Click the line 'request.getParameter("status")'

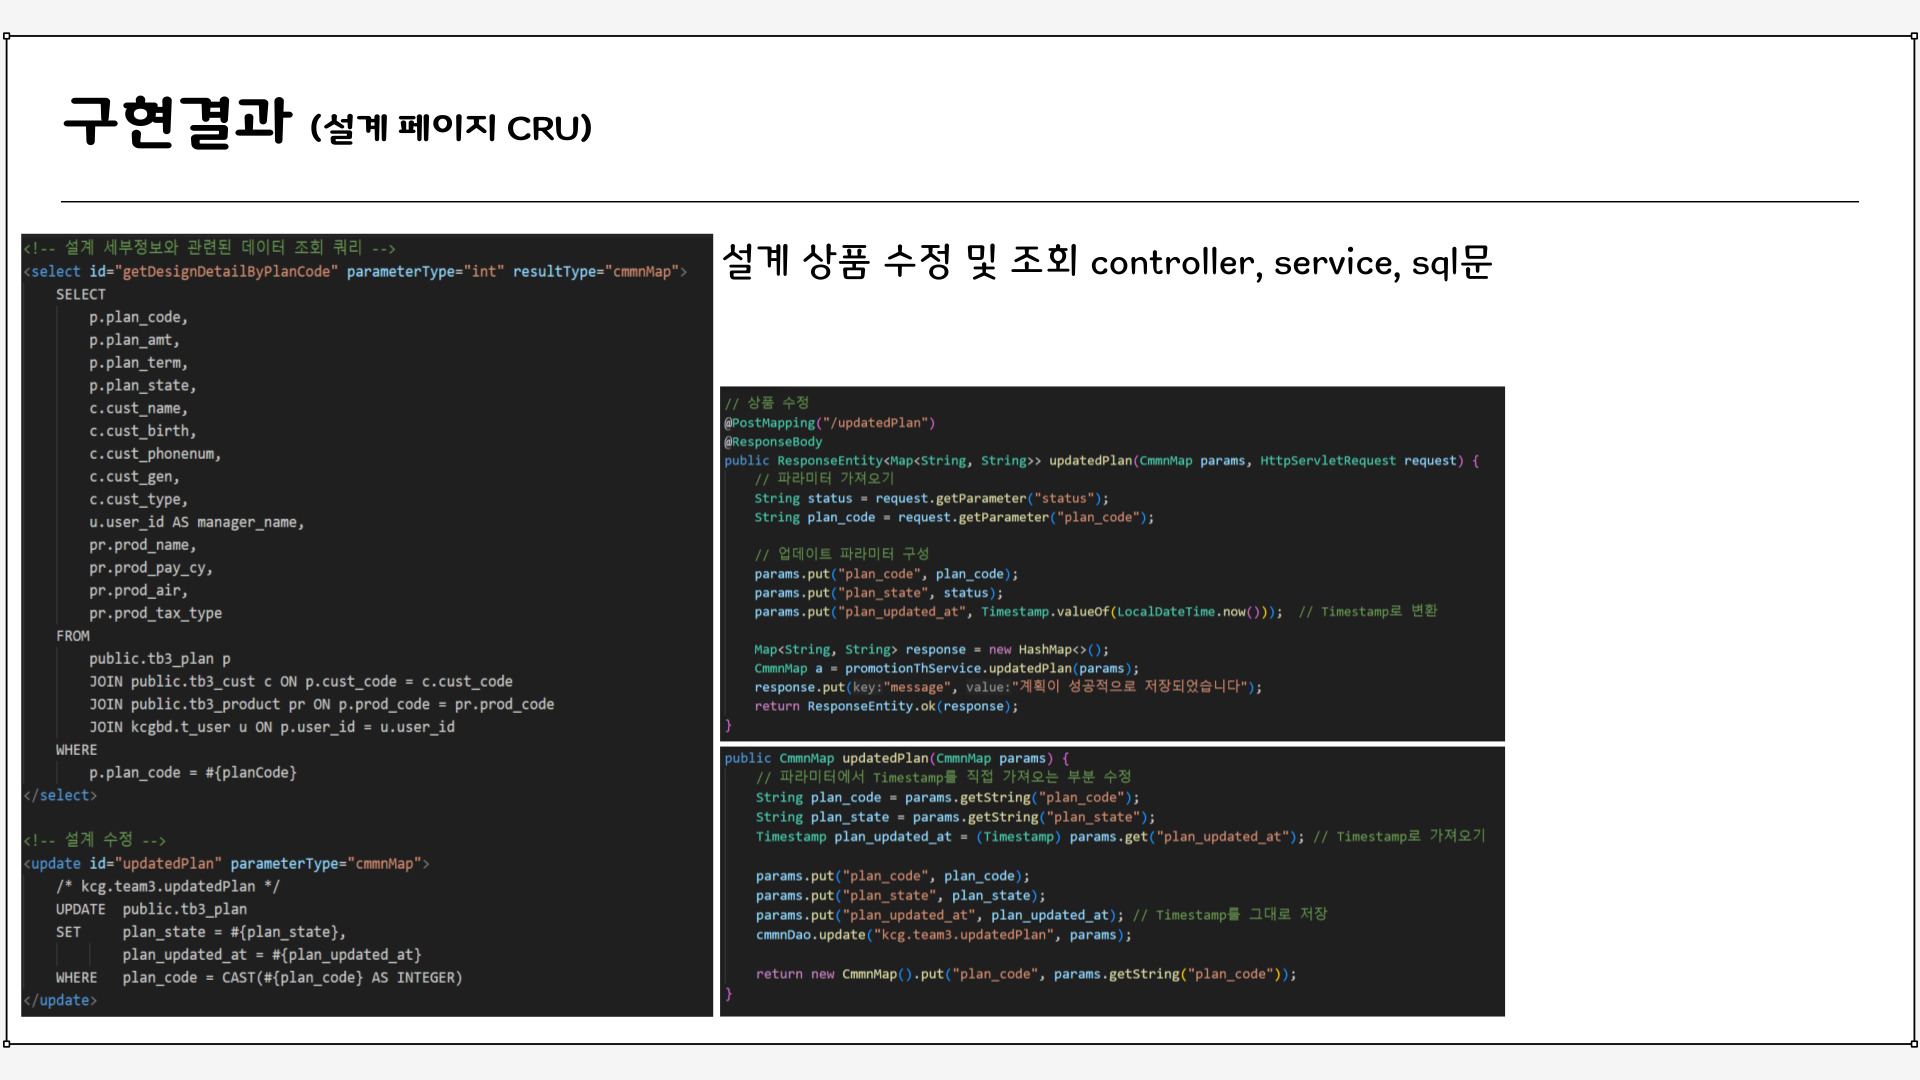931,498
